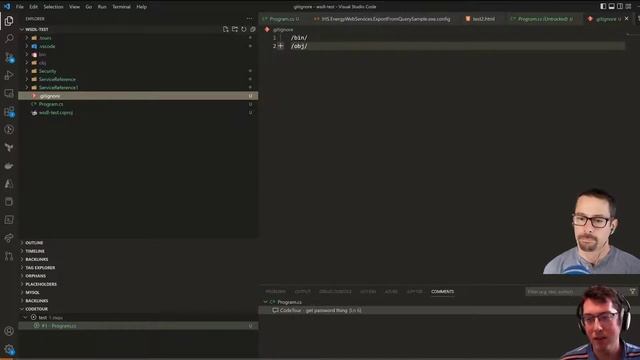Collapse all folders in Explorer
Viewport: 640px width, 360px height.
click(x=253, y=29)
